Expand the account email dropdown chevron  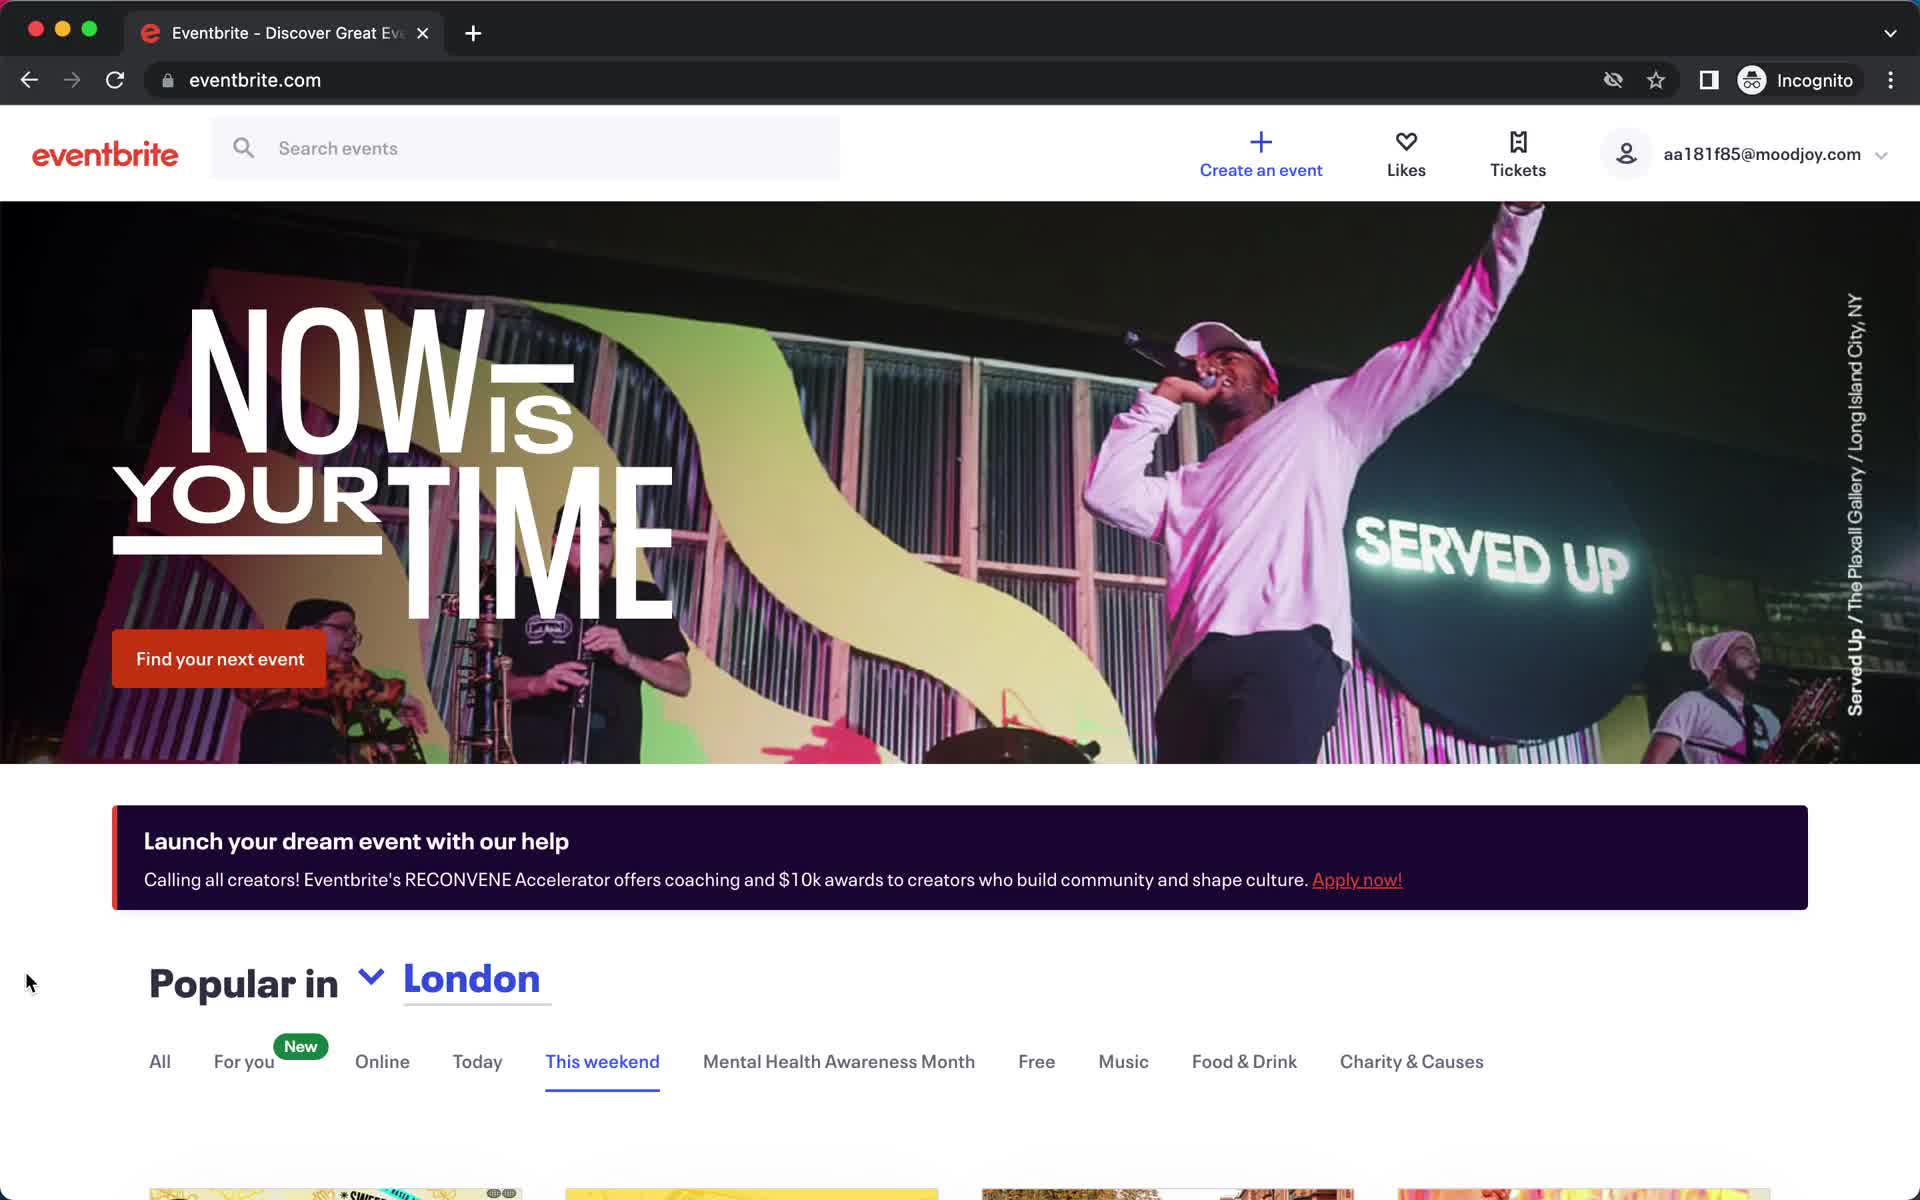tap(1881, 155)
